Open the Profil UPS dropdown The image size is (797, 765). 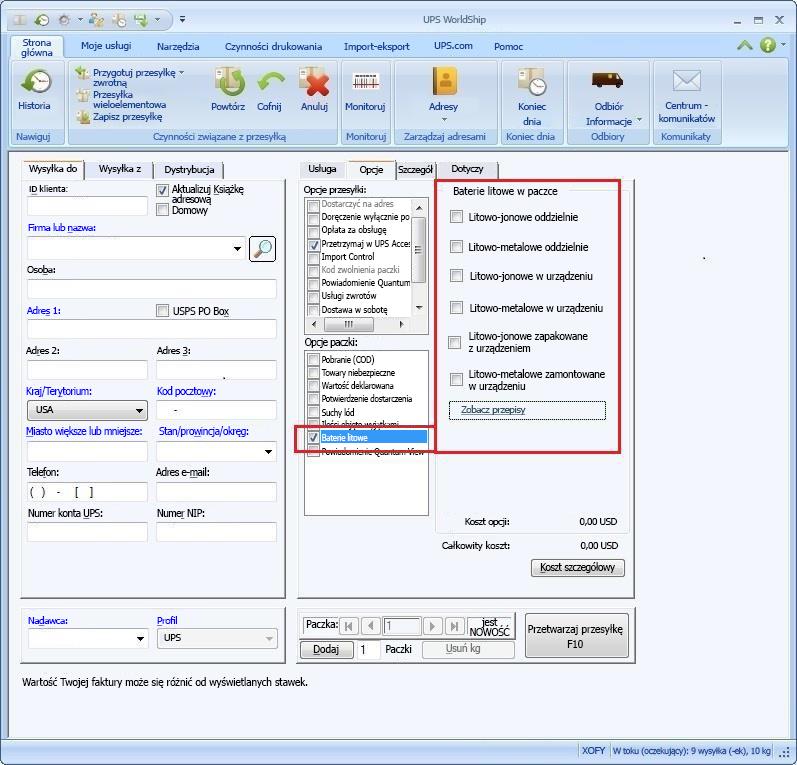click(269, 638)
